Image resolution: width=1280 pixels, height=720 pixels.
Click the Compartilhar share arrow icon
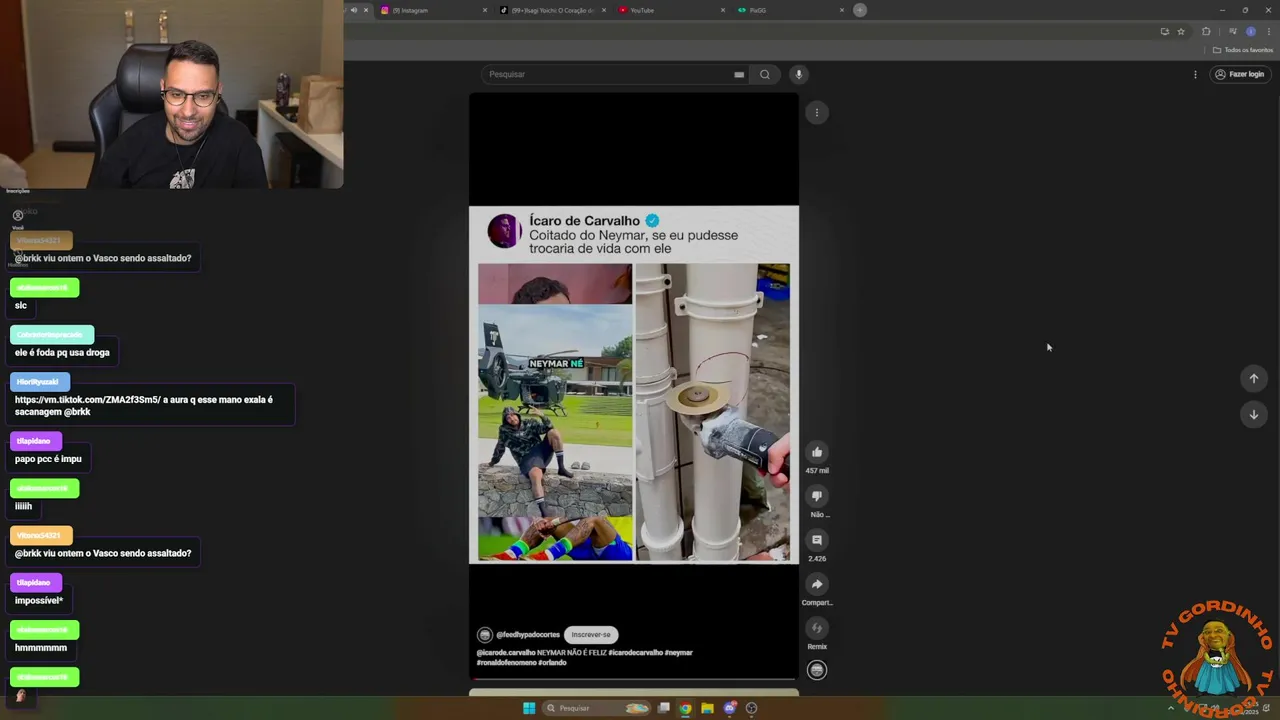coord(817,584)
